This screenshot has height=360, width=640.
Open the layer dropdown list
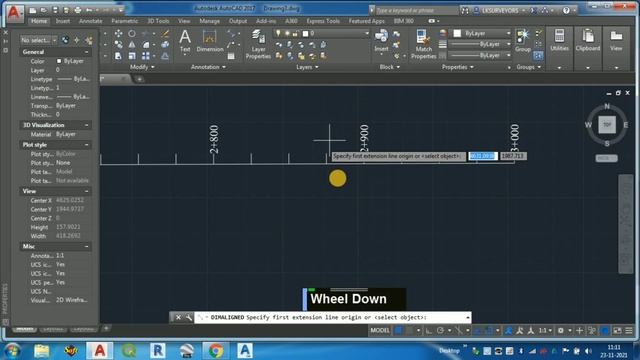[x=367, y=33]
